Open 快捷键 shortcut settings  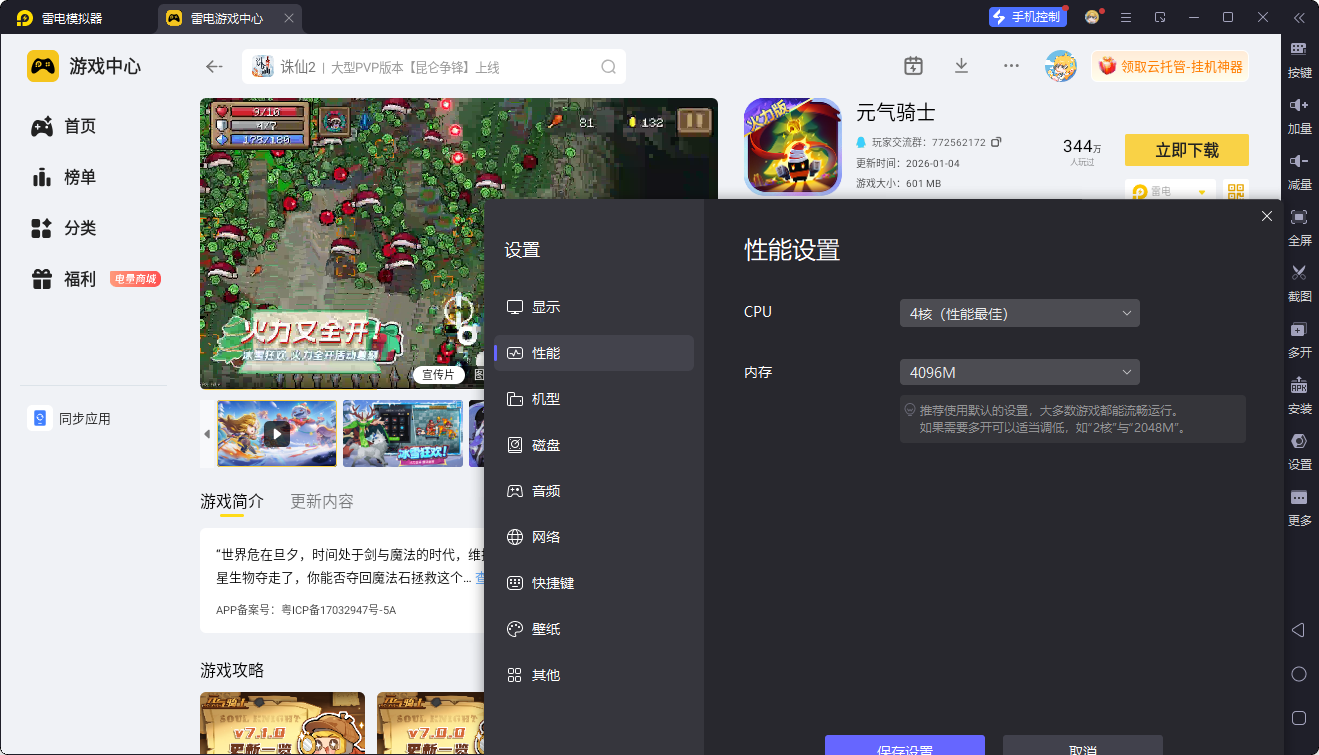[x=594, y=583]
